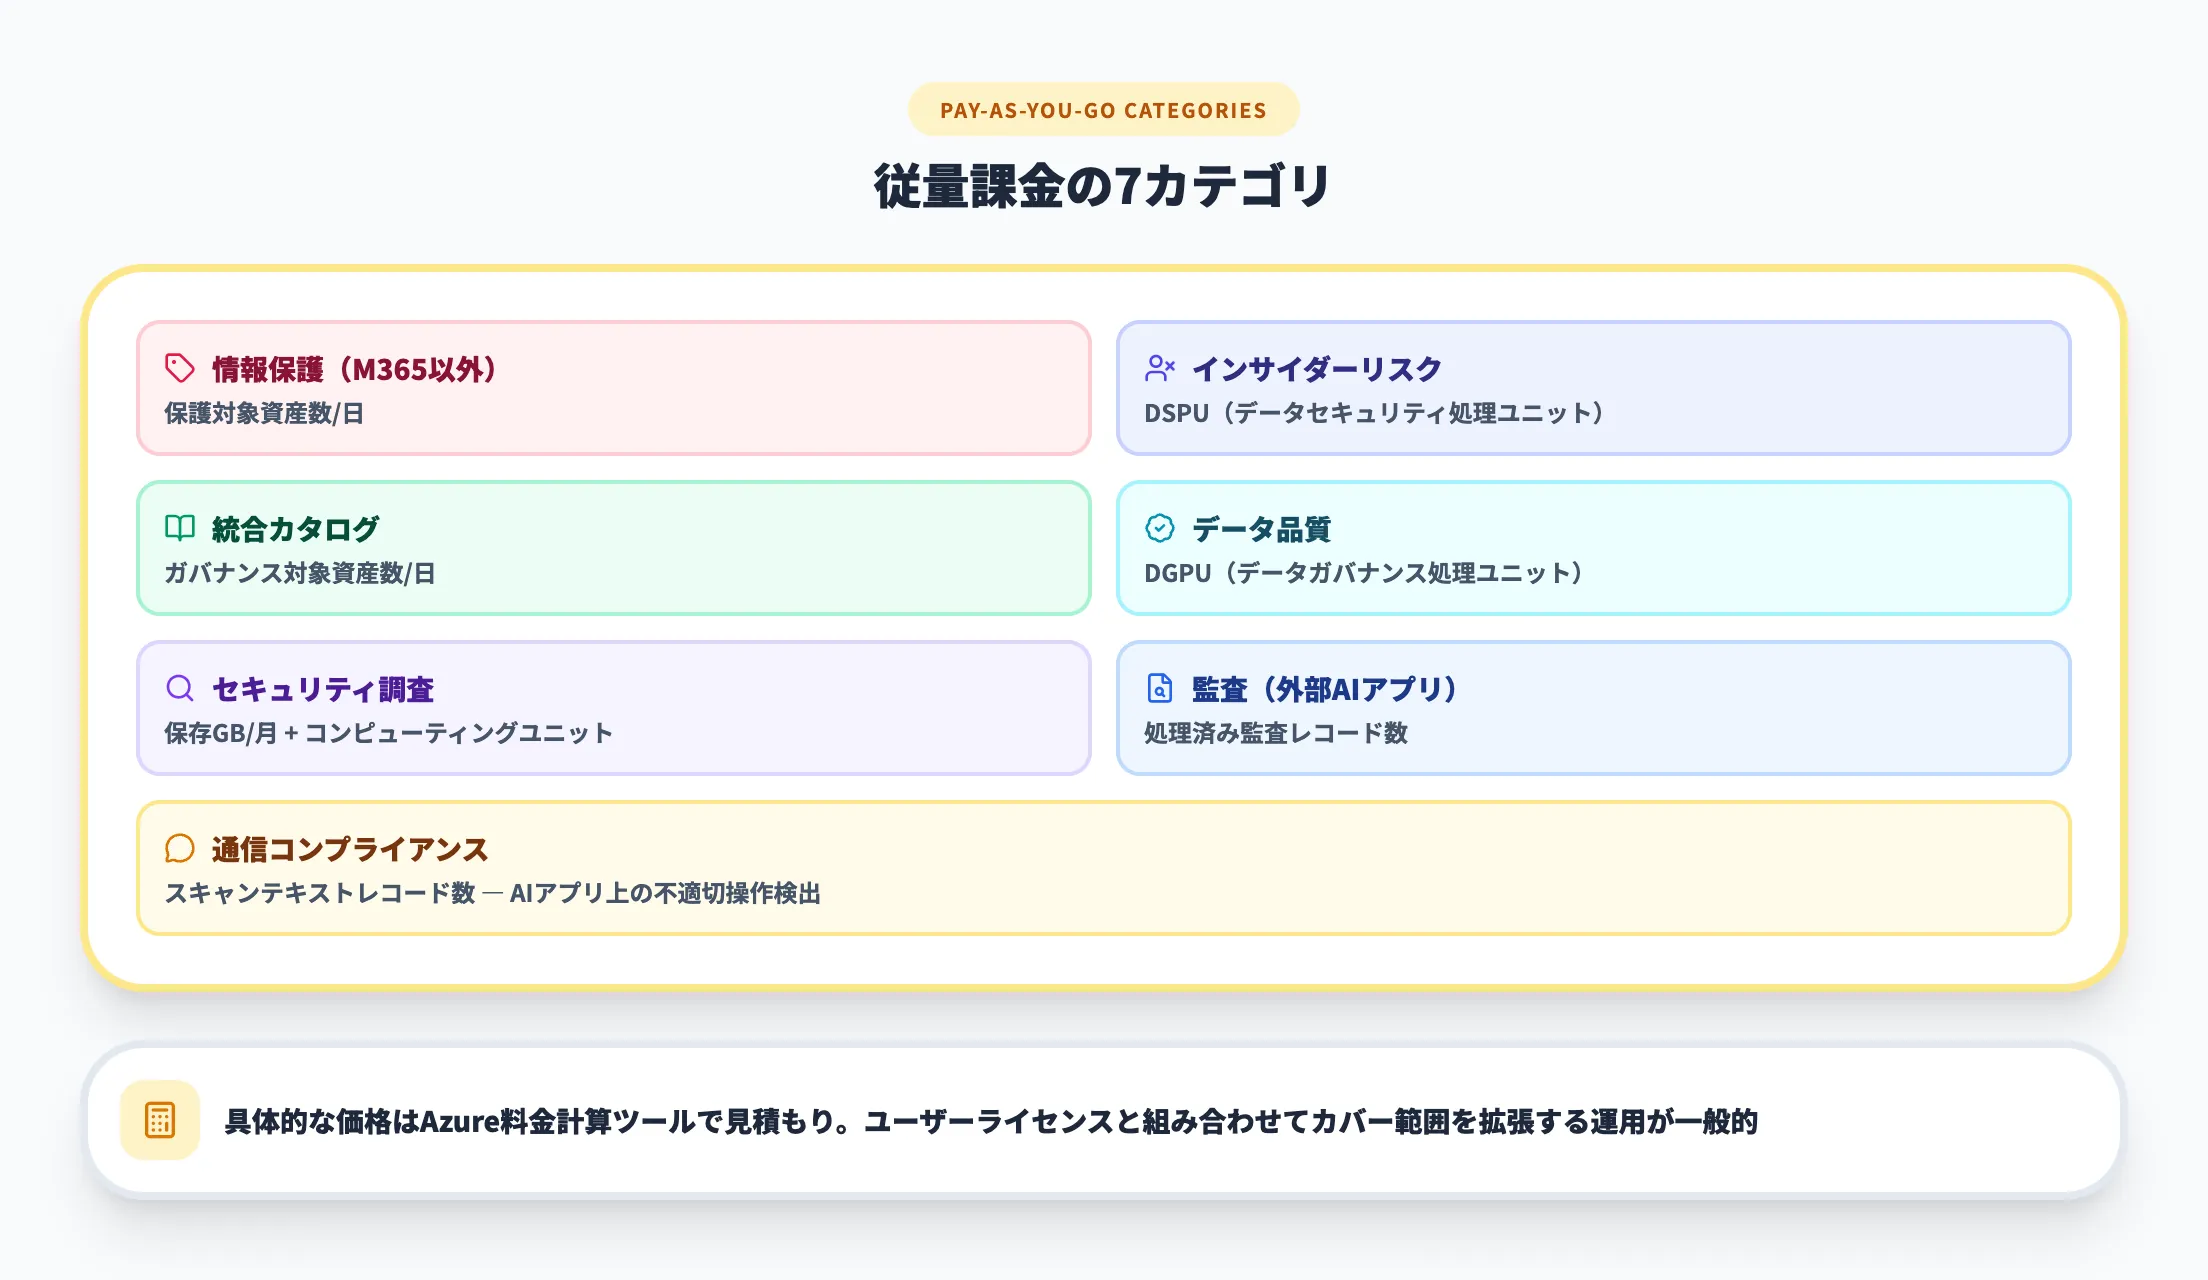Click the PAY-AS-YOU-GO CATEGORIES badge
The width and height of the screenshot is (2208, 1280).
[1103, 110]
